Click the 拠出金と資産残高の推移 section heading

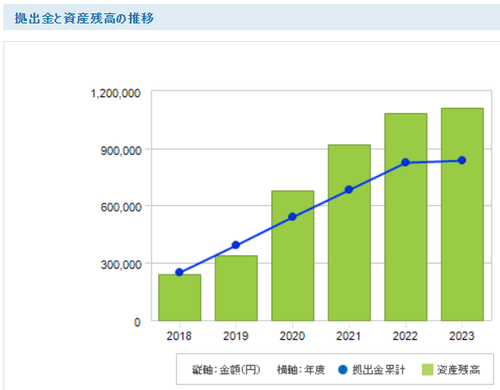pyautogui.click(x=84, y=18)
